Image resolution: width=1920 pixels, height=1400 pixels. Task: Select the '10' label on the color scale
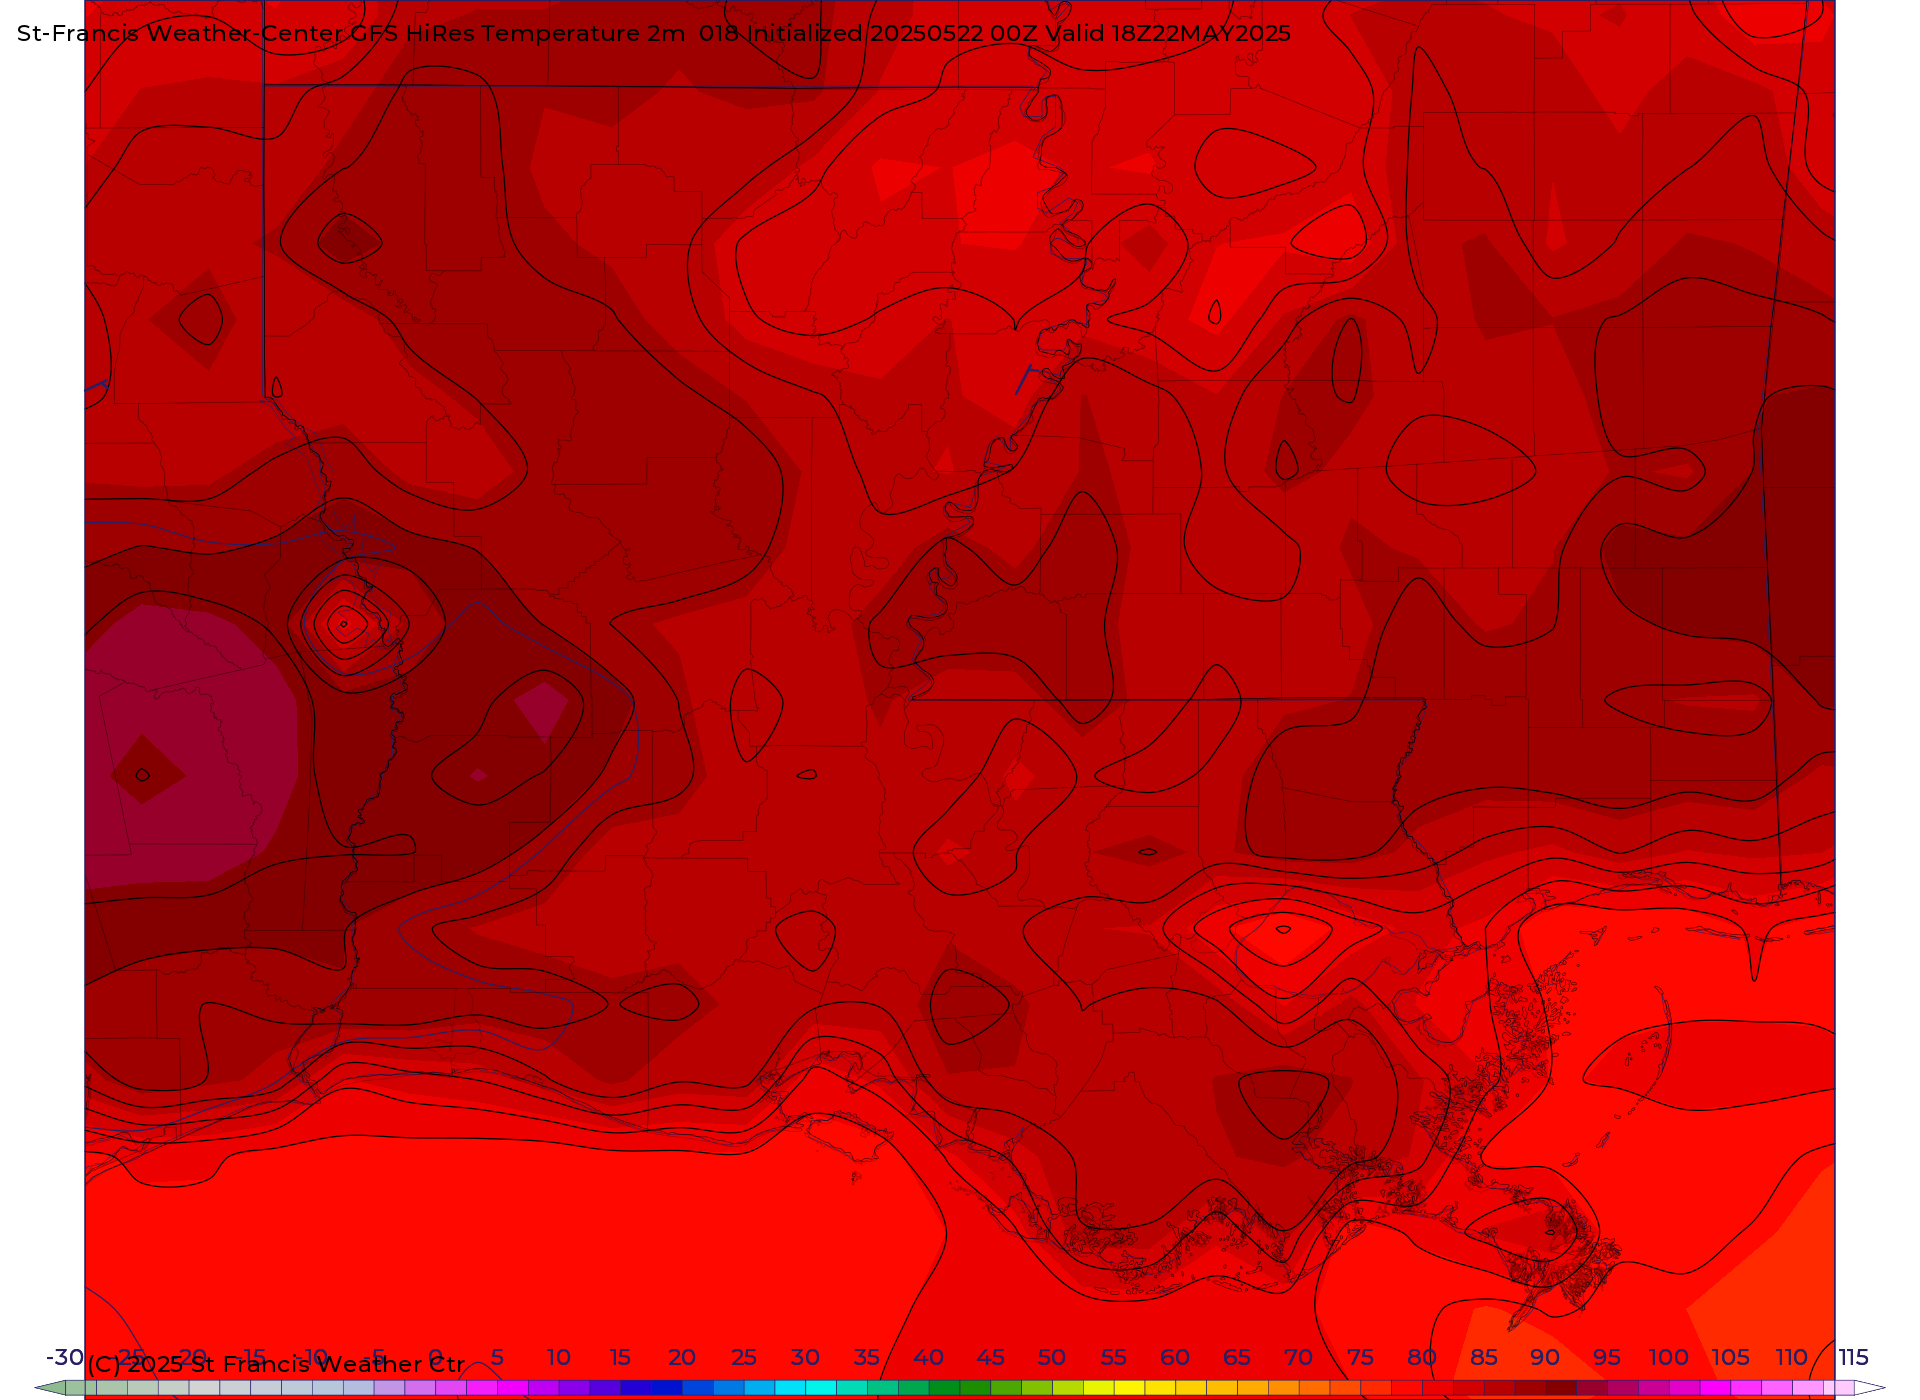tap(559, 1358)
